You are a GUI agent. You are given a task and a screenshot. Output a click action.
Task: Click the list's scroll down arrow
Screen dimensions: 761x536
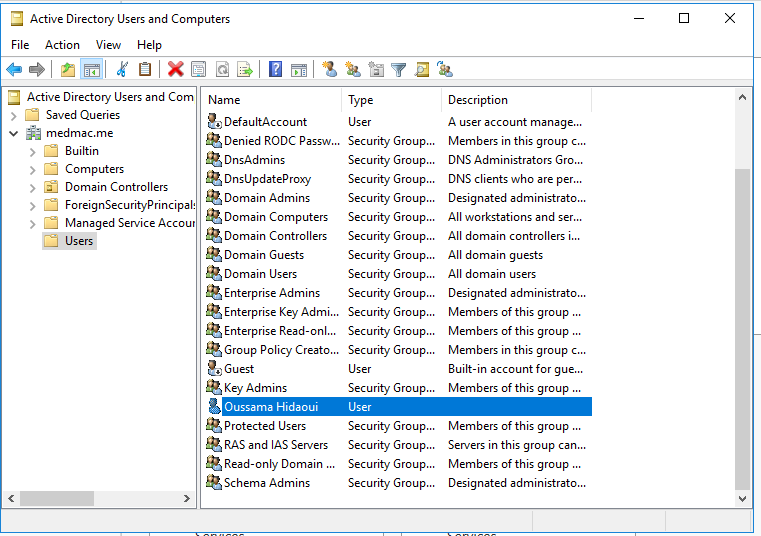tap(742, 499)
